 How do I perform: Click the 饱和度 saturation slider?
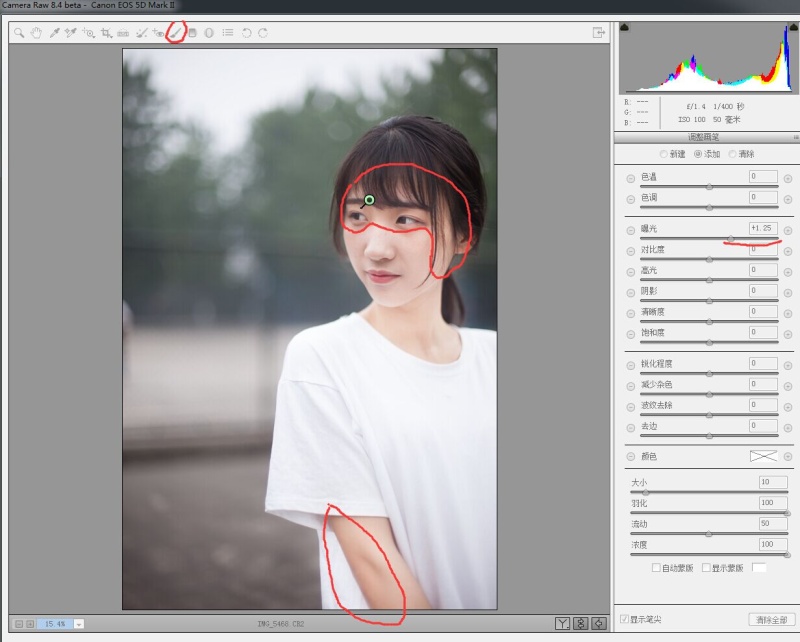pos(709,342)
